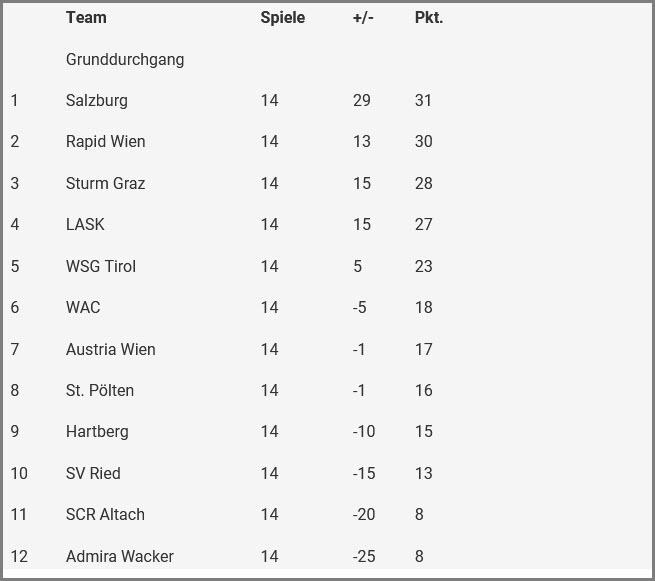
Task: Select the WAC team name
Action: click(83, 307)
